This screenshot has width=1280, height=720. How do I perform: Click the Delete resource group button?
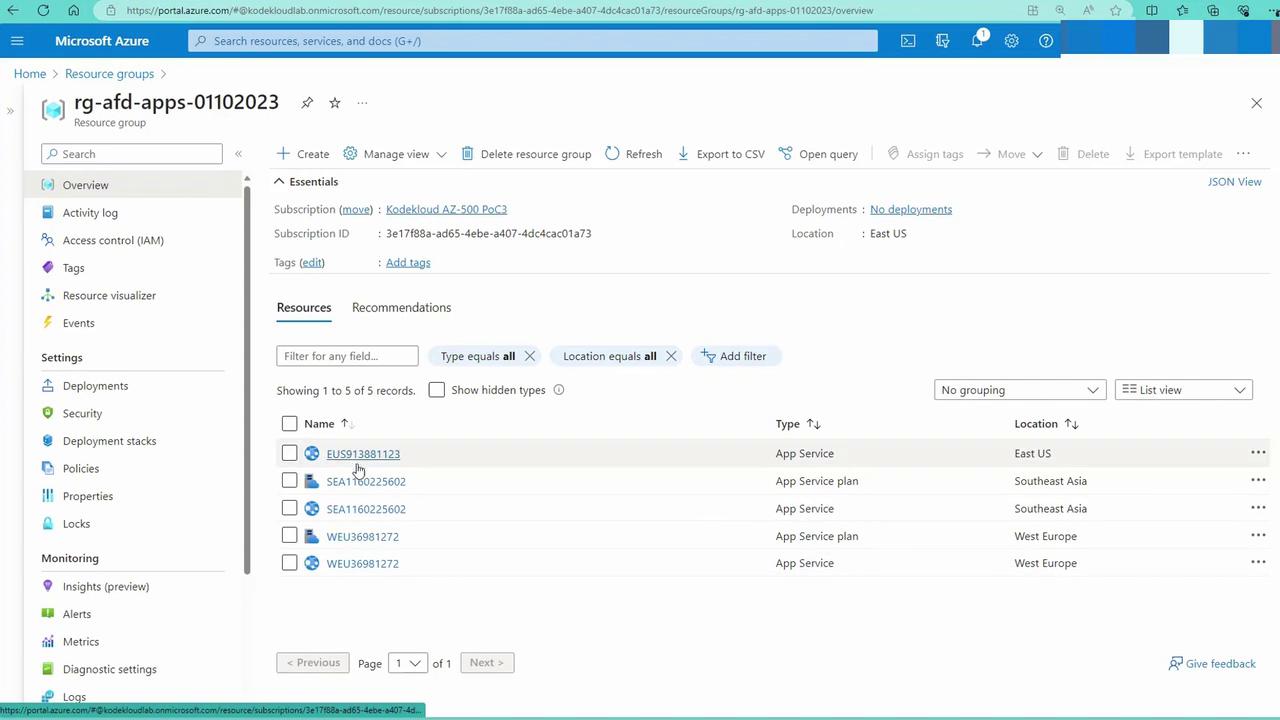pos(526,154)
